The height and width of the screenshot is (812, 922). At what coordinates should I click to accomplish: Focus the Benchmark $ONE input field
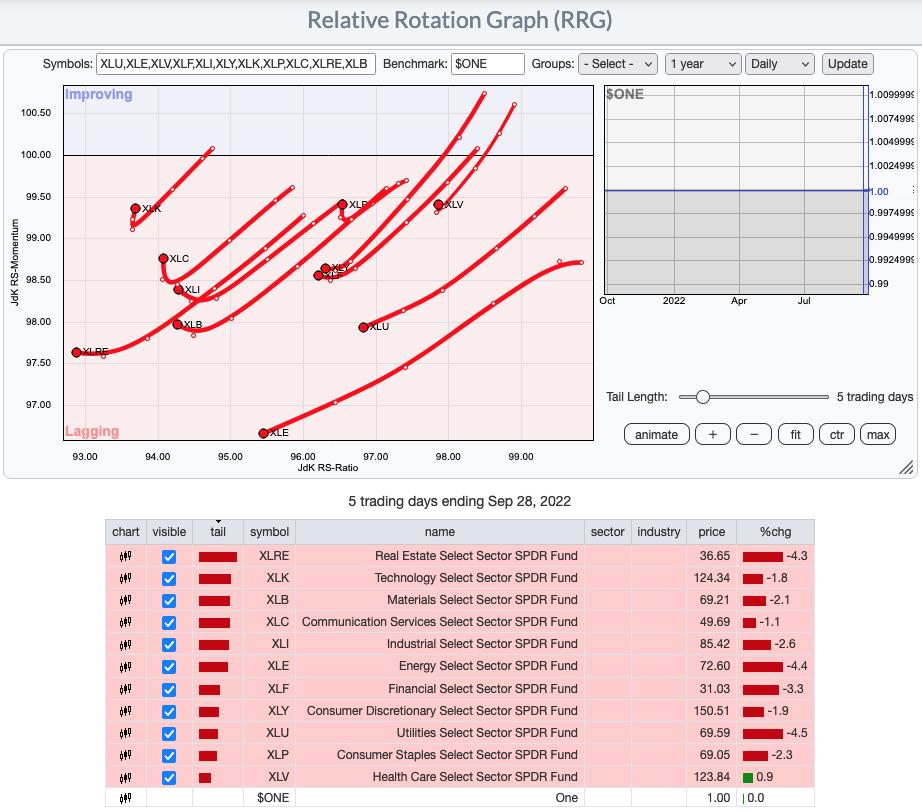point(487,64)
